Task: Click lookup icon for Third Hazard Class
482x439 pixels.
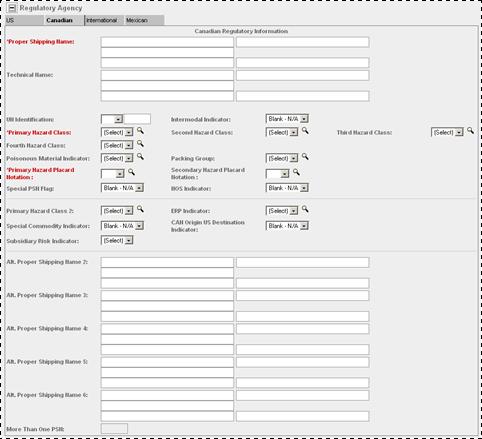Action: click(470, 131)
